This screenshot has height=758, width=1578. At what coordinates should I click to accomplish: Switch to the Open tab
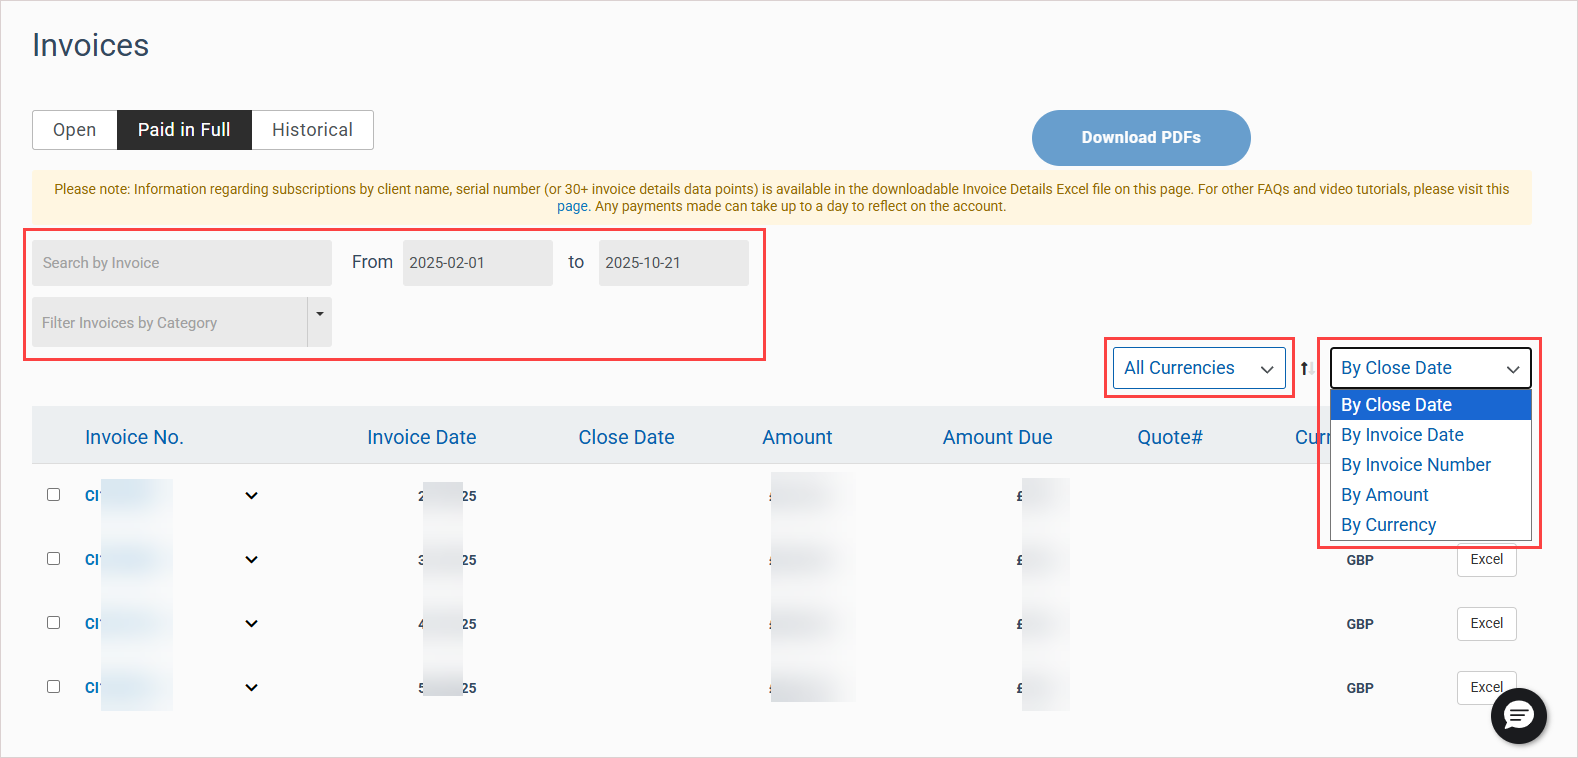click(75, 130)
